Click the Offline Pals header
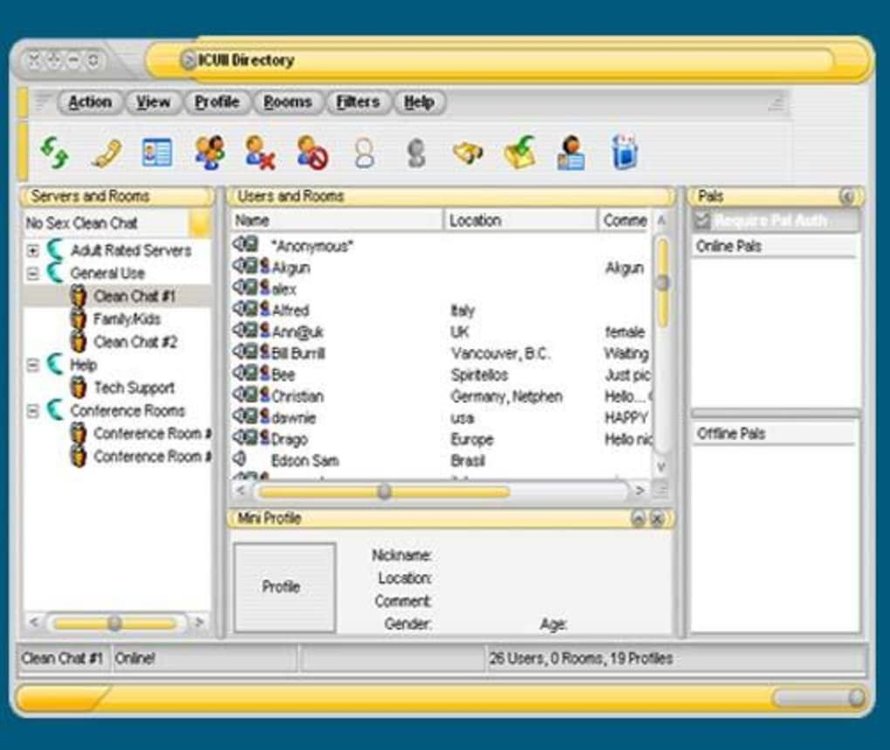890x750 pixels. pyautogui.click(x=774, y=434)
